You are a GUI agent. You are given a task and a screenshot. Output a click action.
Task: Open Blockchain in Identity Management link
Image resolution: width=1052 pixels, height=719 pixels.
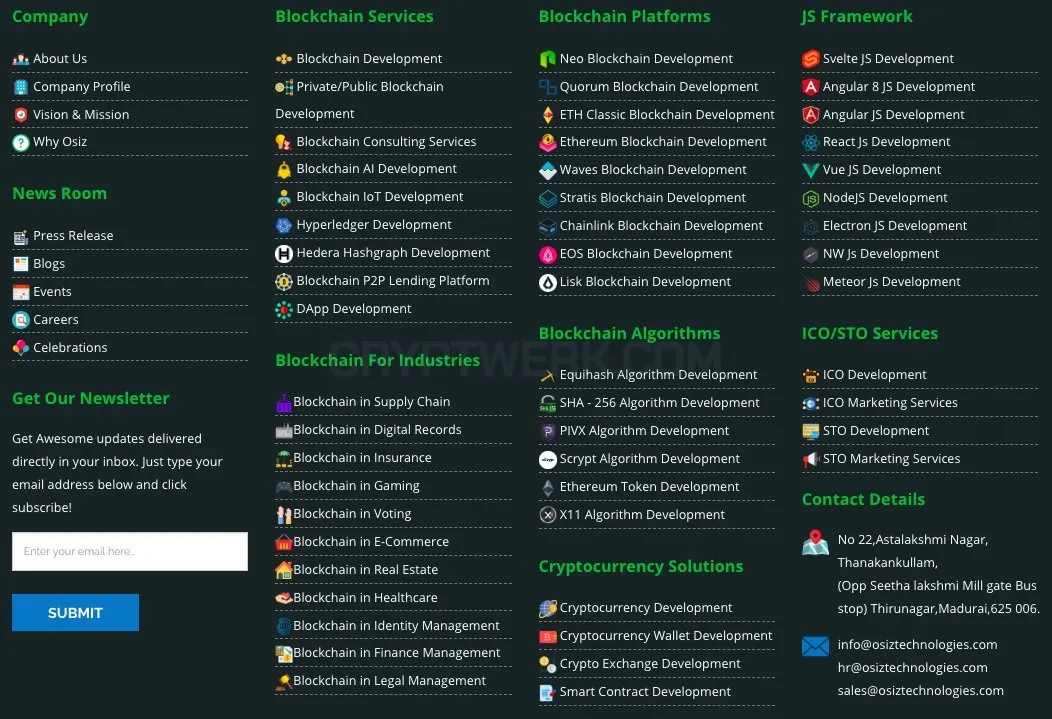(396, 626)
